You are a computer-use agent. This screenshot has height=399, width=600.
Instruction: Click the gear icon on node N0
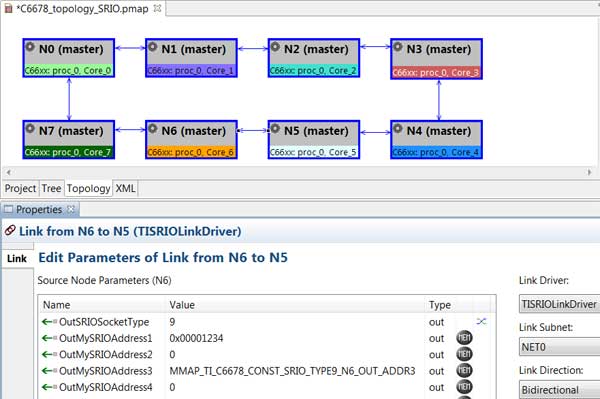(x=30, y=47)
